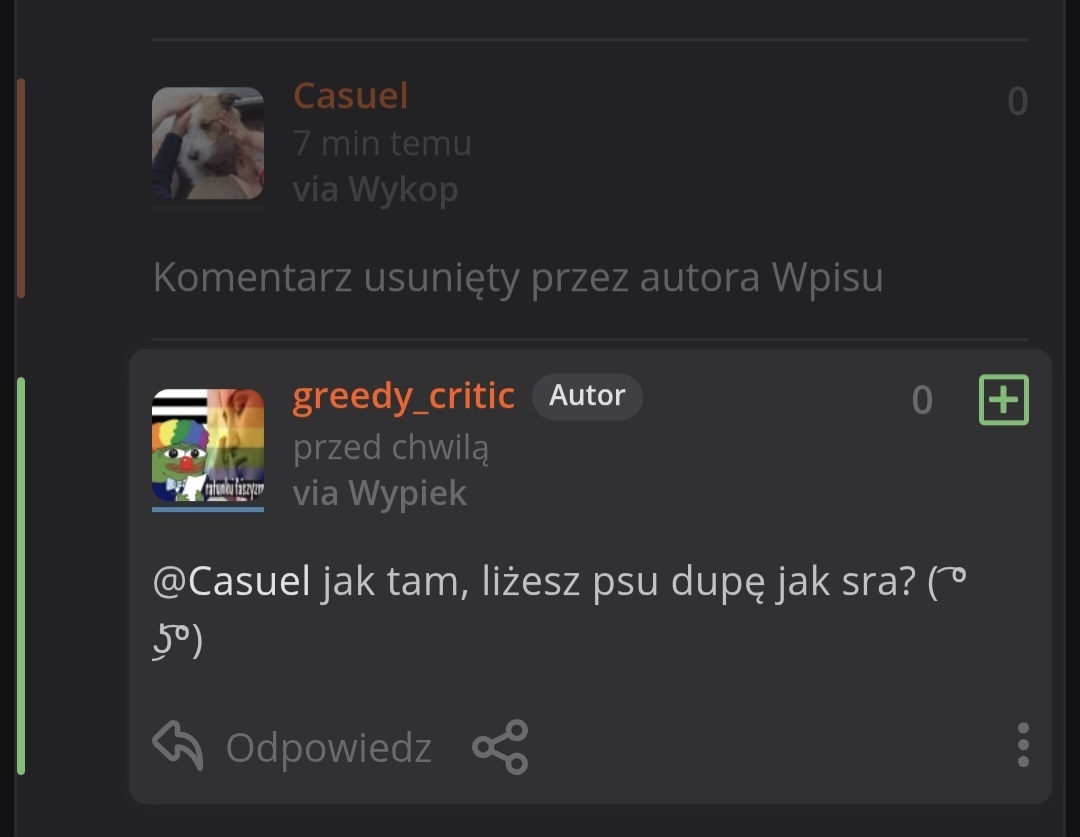Open greedy_critic's profile via username
This screenshot has height=837, width=1080.
pos(404,396)
